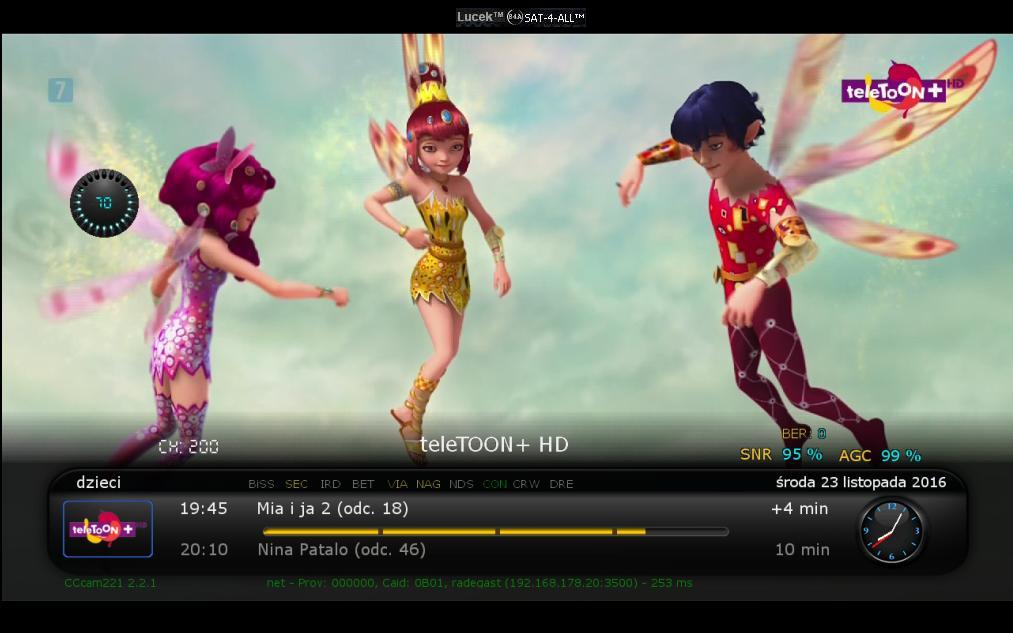Click the VIA encryption indicator
This screenshot has width=1013, height=633.
pos(397,484)
